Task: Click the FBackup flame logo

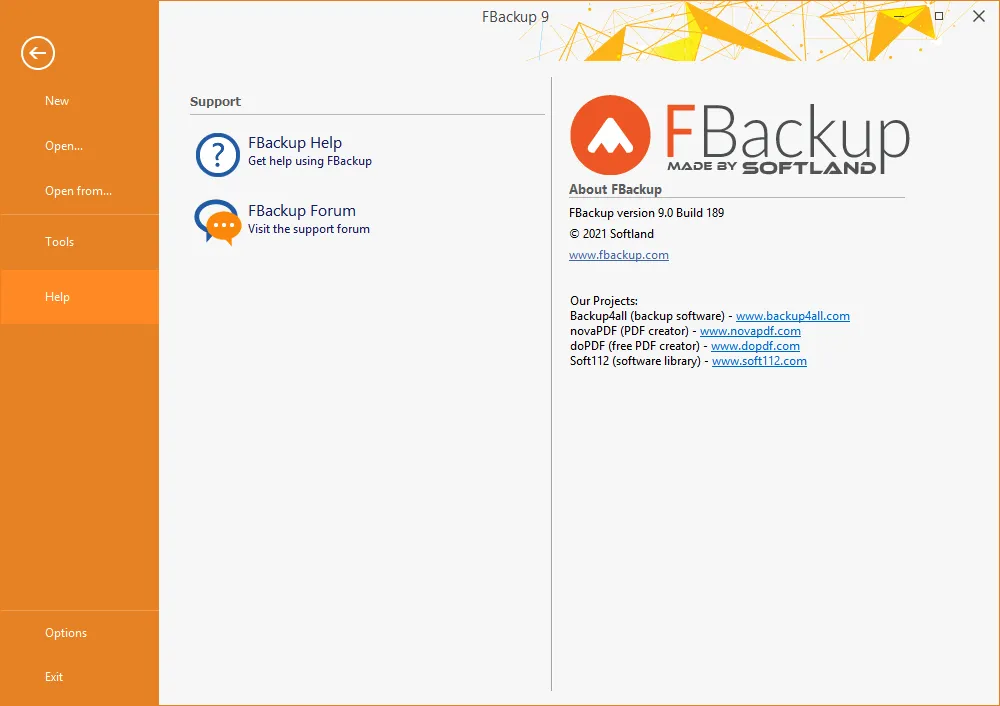Action: [610, 135]
